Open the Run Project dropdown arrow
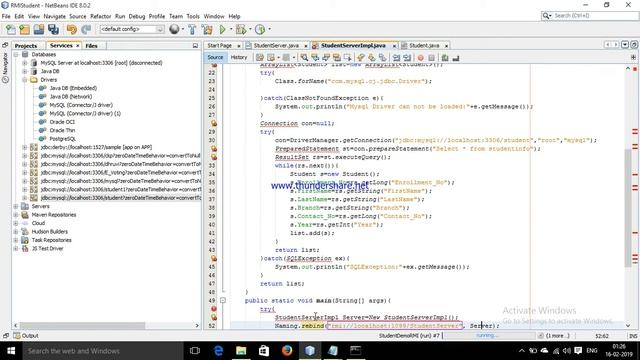The height and width of the screenshot is (360, 640). (231, 29)
